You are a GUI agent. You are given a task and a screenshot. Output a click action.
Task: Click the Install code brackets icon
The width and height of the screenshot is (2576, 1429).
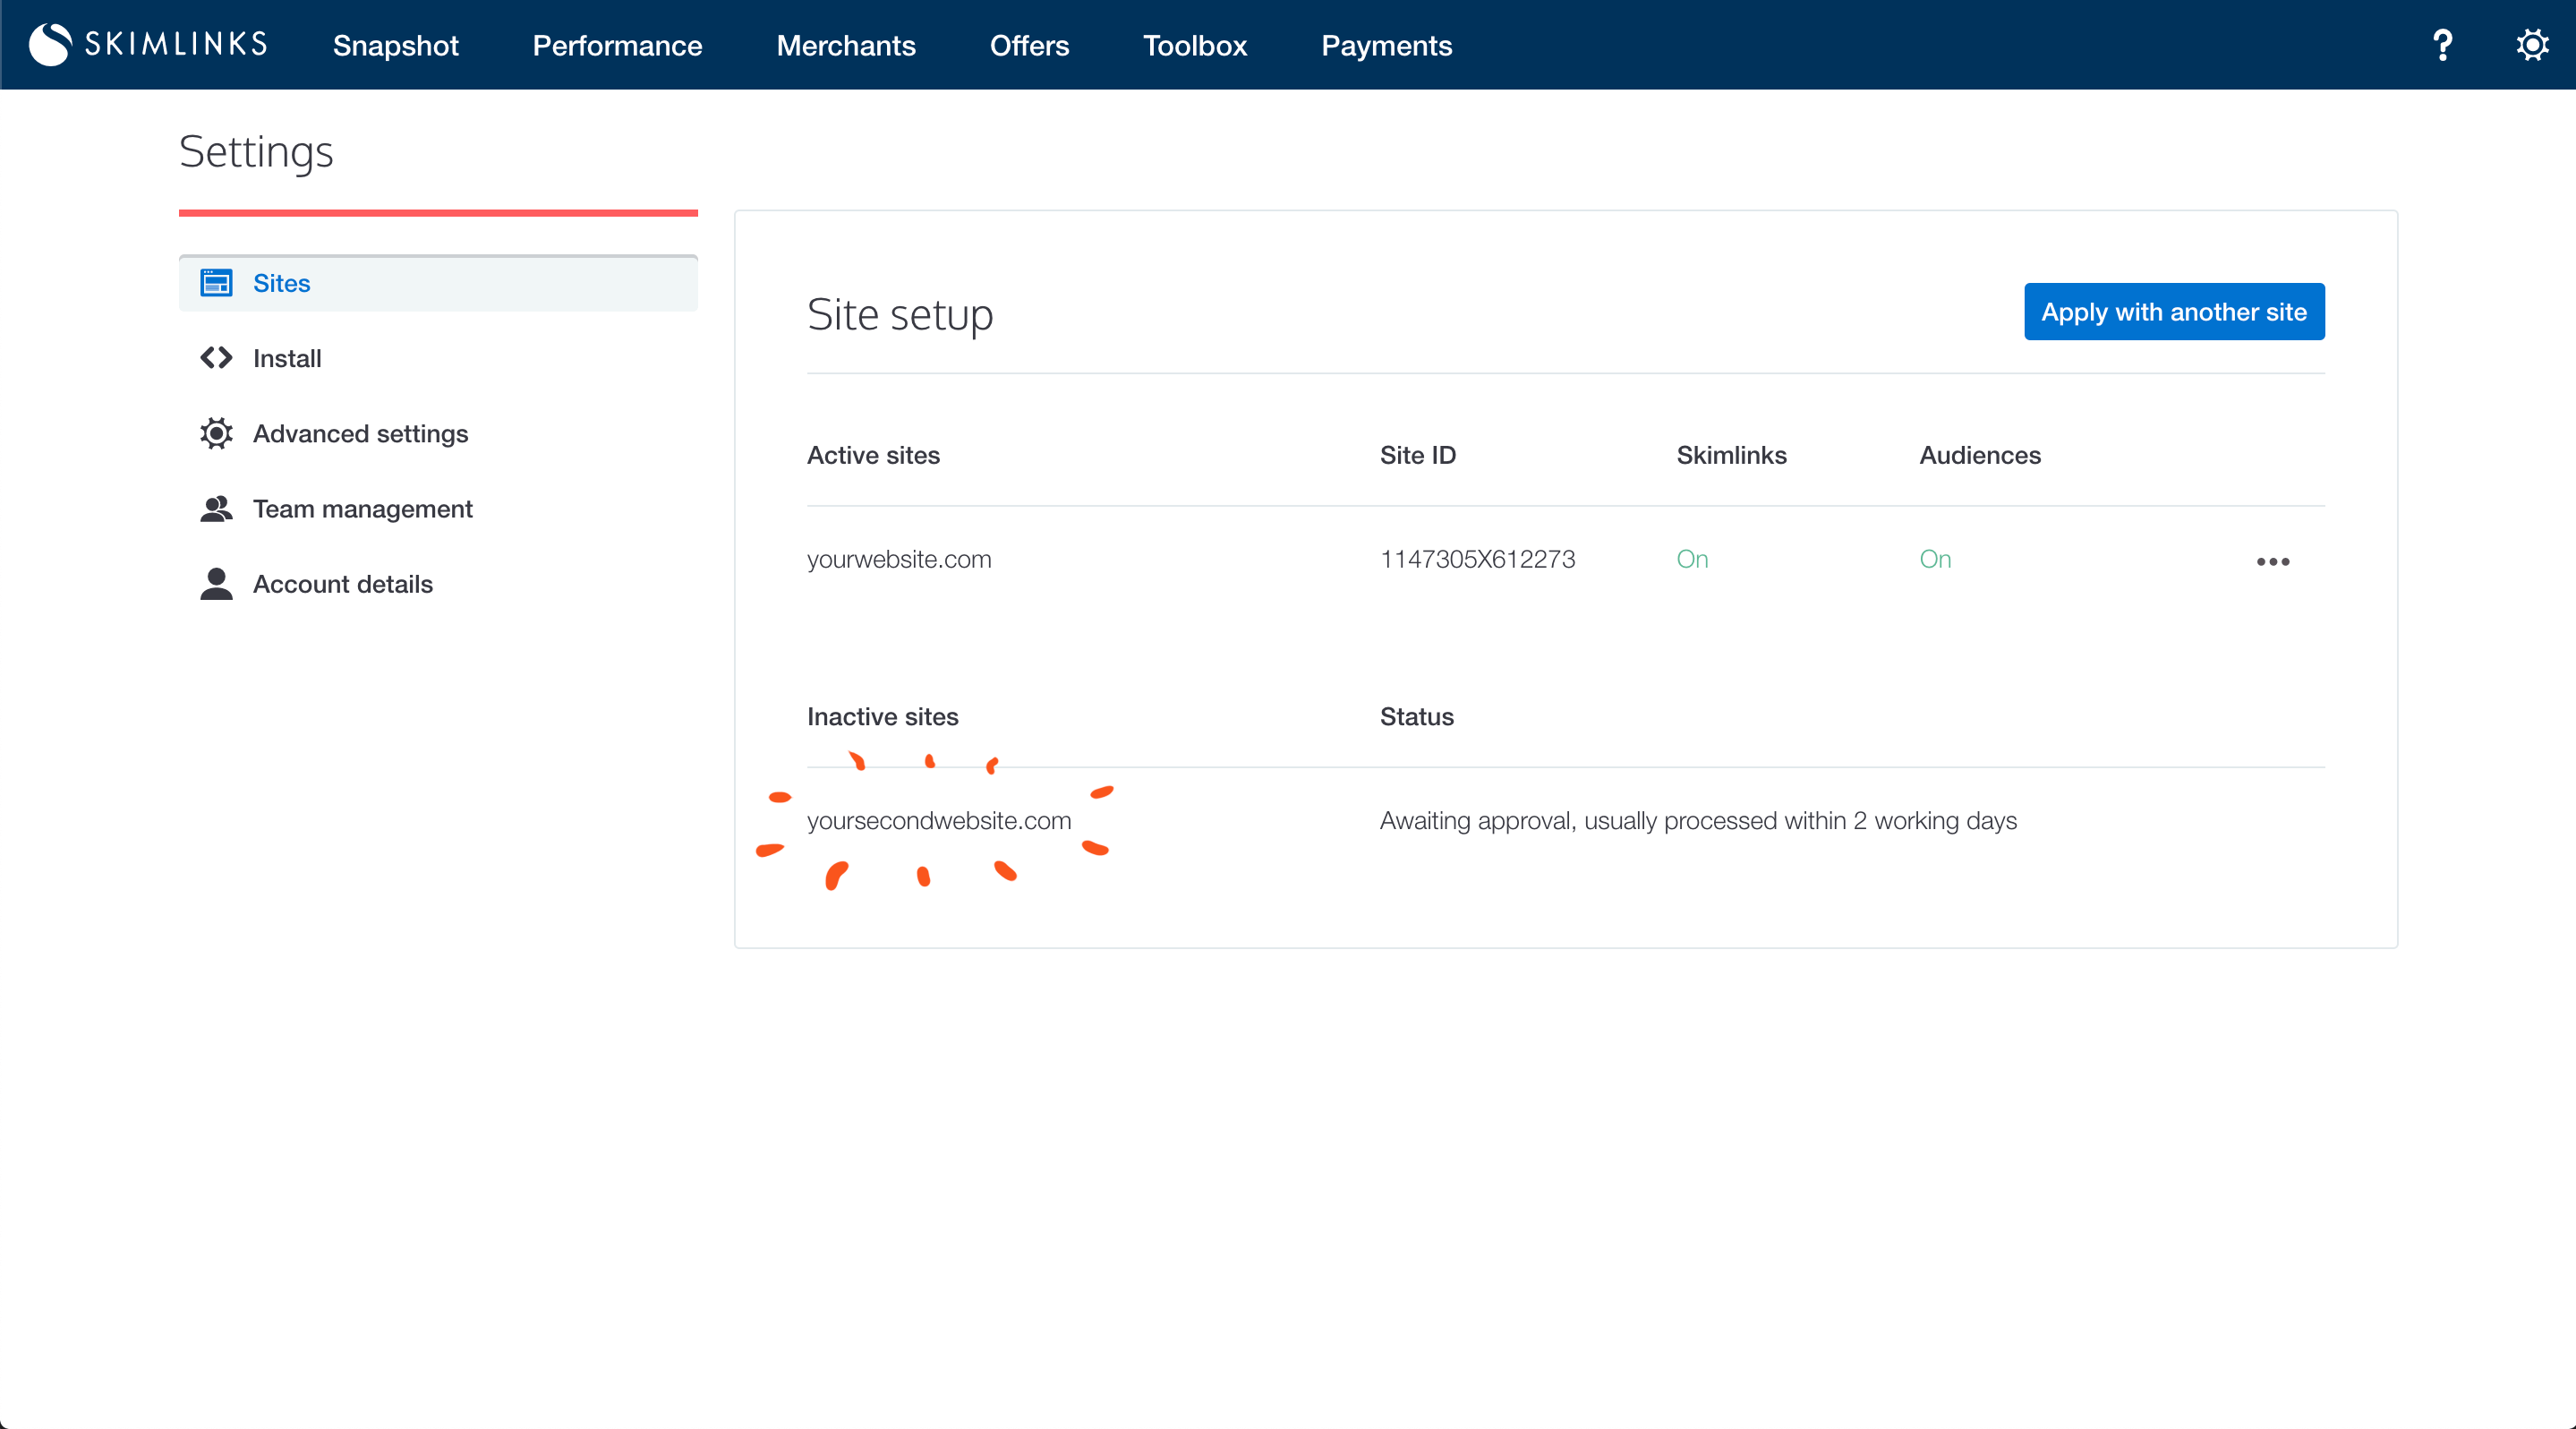pyautogui.click(x=216, y=358)
